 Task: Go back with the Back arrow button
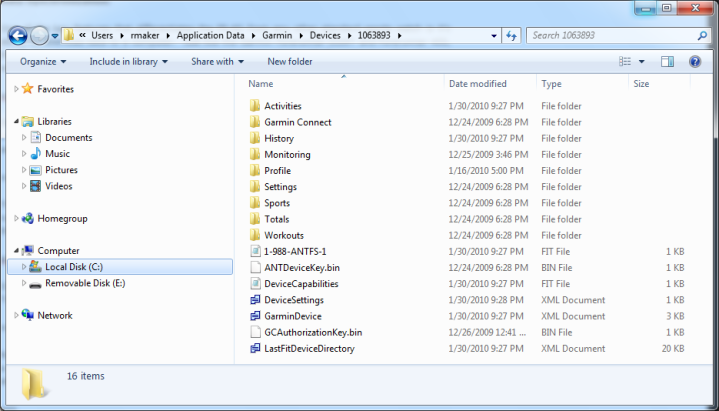(x=18, y=35)
